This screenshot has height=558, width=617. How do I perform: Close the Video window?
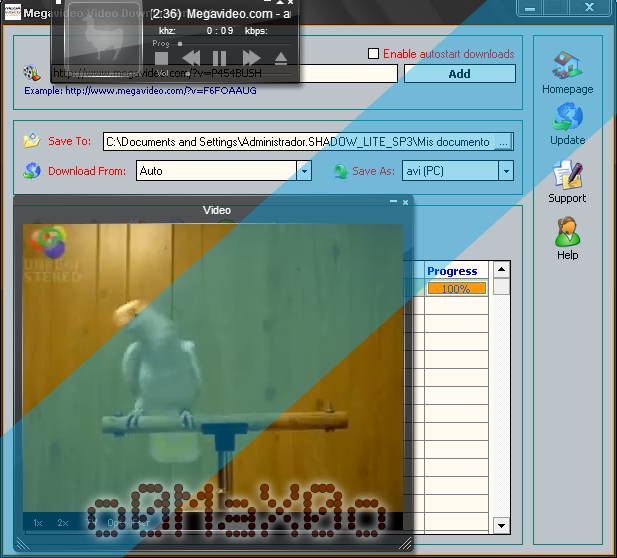click(x=405, y=202)
